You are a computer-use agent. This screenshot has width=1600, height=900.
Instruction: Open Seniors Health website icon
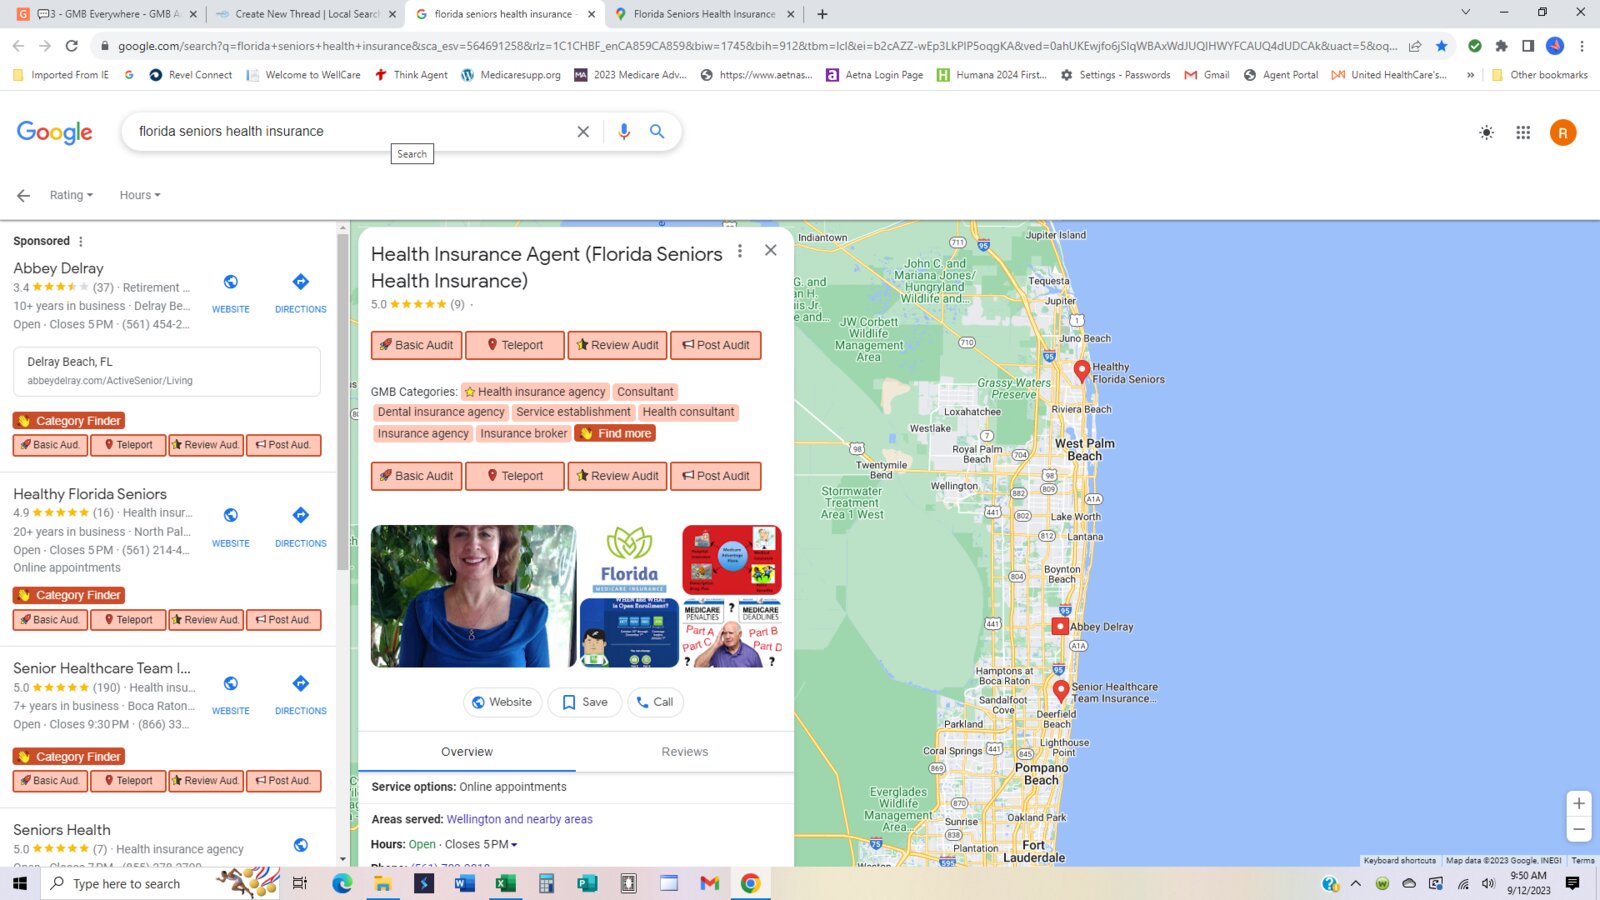300,845
